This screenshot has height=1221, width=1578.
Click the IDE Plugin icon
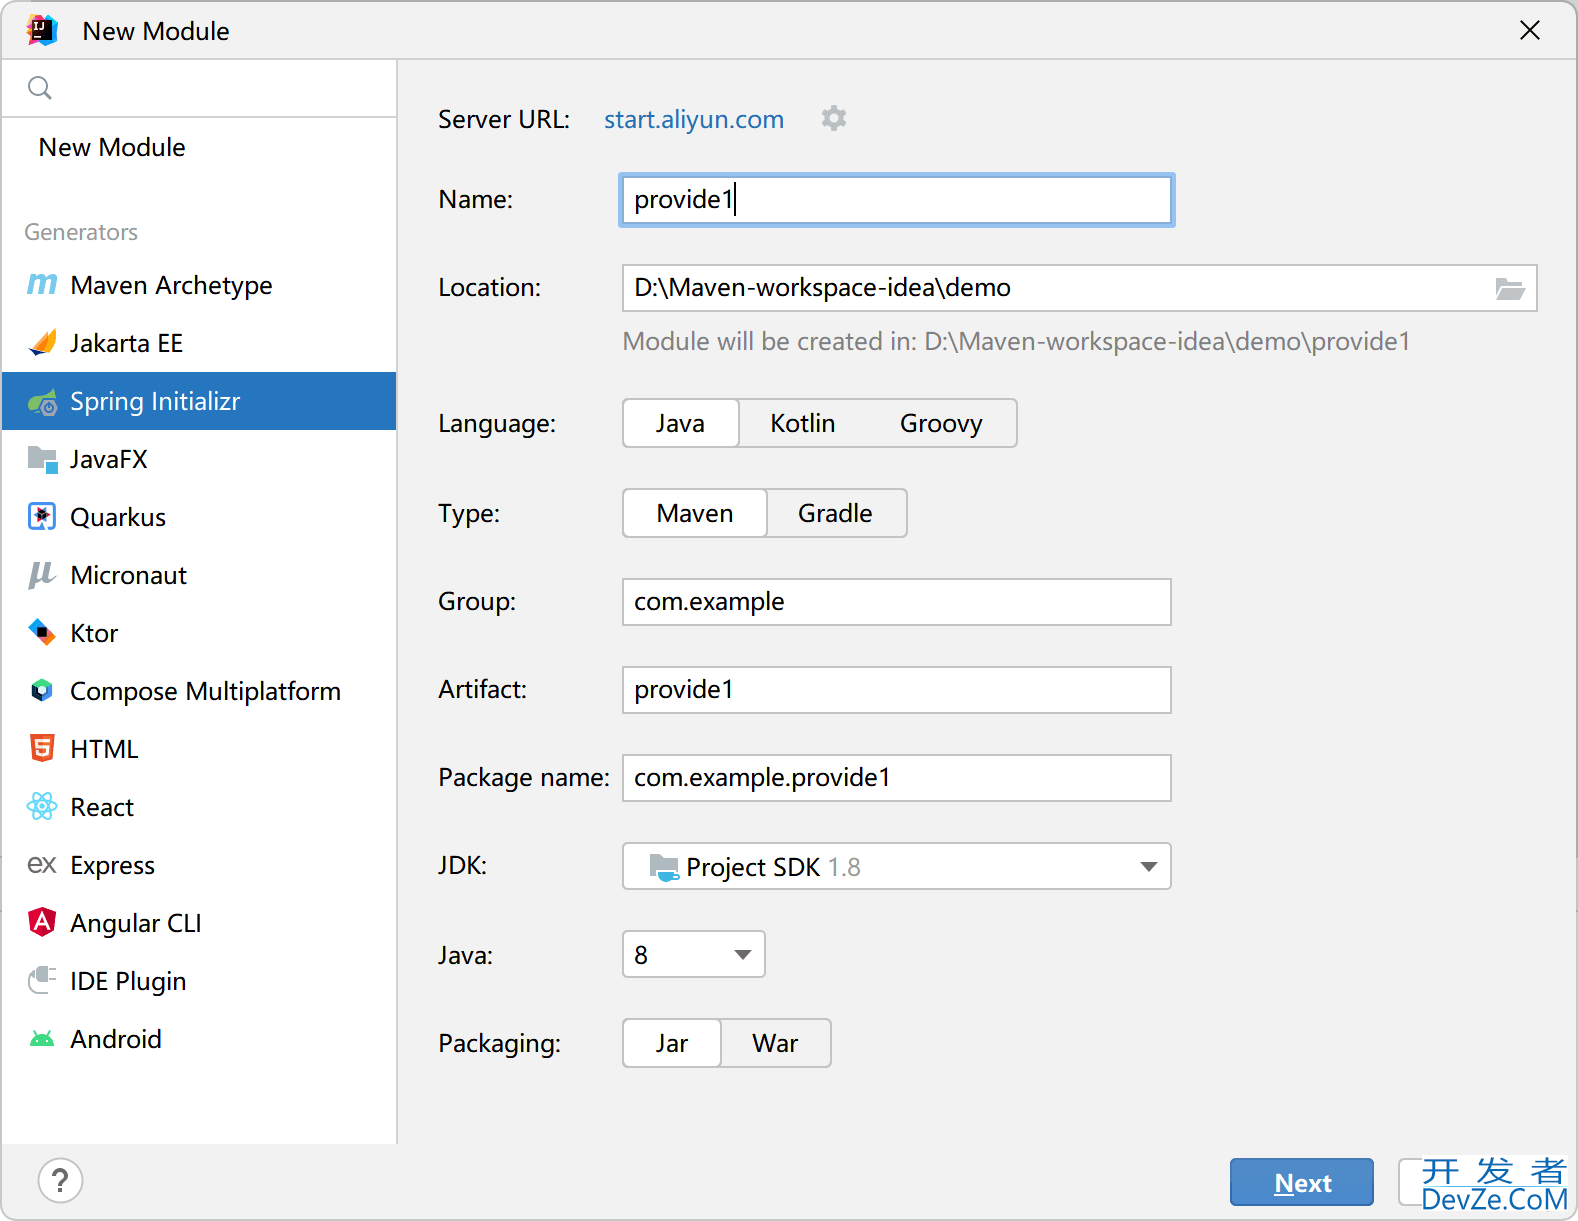pos(42,980)
